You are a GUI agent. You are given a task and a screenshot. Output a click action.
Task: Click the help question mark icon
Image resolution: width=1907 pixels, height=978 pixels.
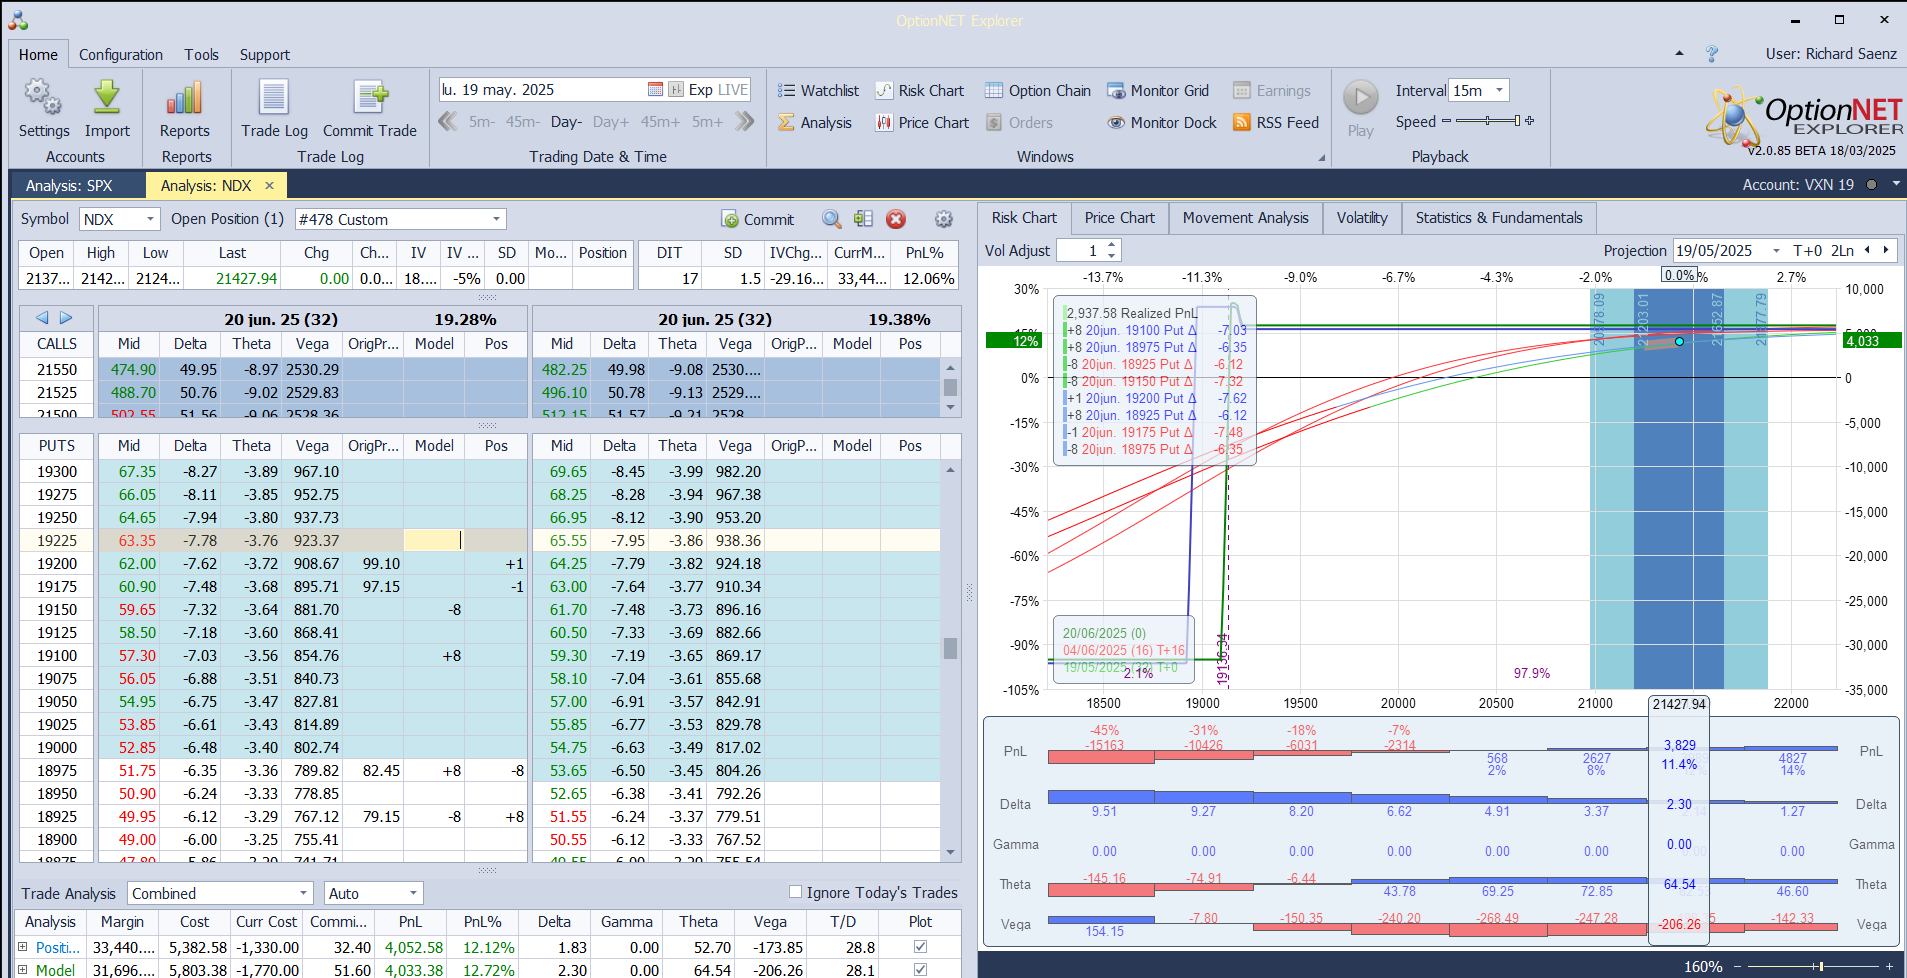pyautogui.click(x=1712, y=54)
